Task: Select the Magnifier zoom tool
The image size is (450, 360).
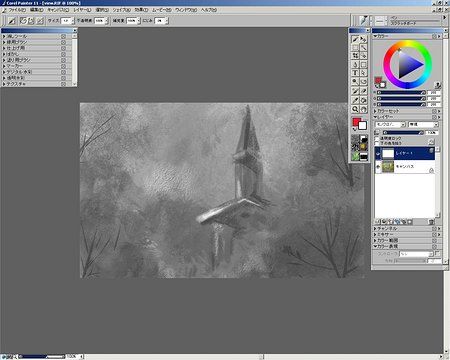Action: click(x=355, y=109)
